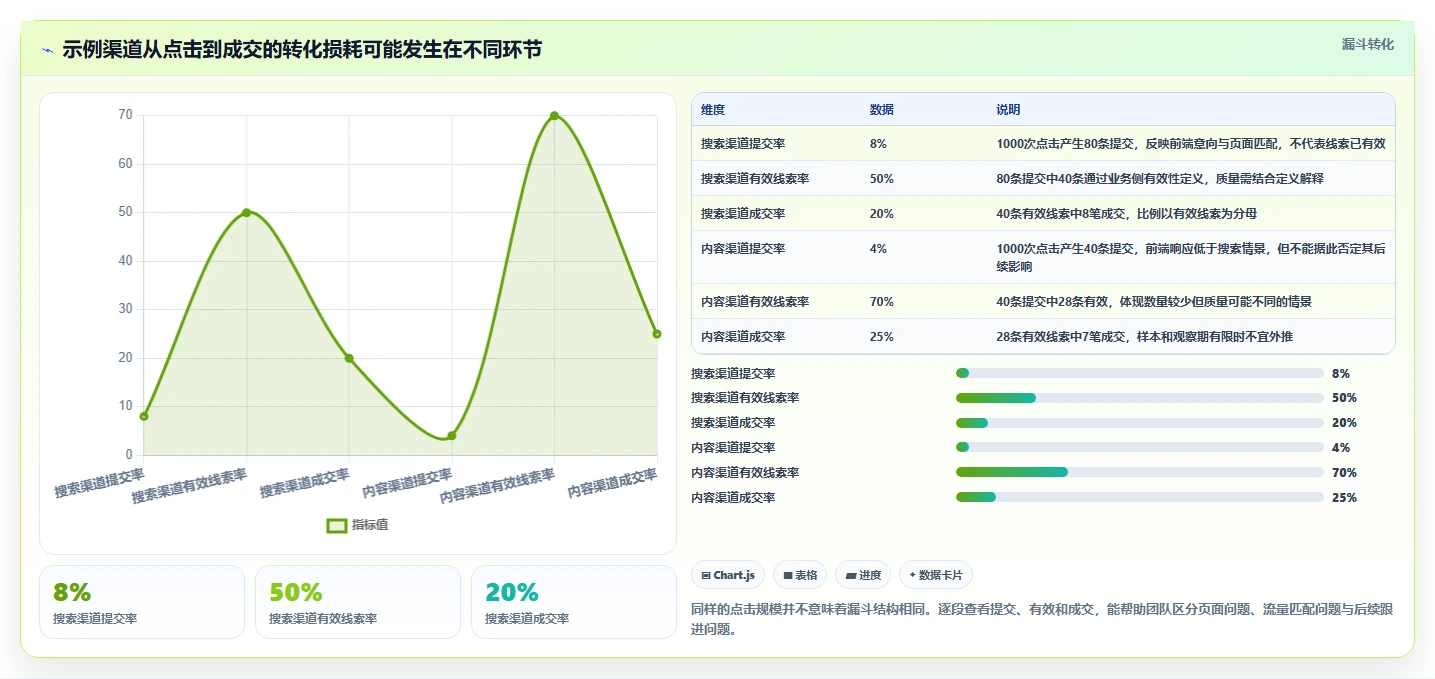Image resolution: width=1435 pixels, height=679 pixels.
Task: Click the 8% value in the table
Action: (878, 144)
